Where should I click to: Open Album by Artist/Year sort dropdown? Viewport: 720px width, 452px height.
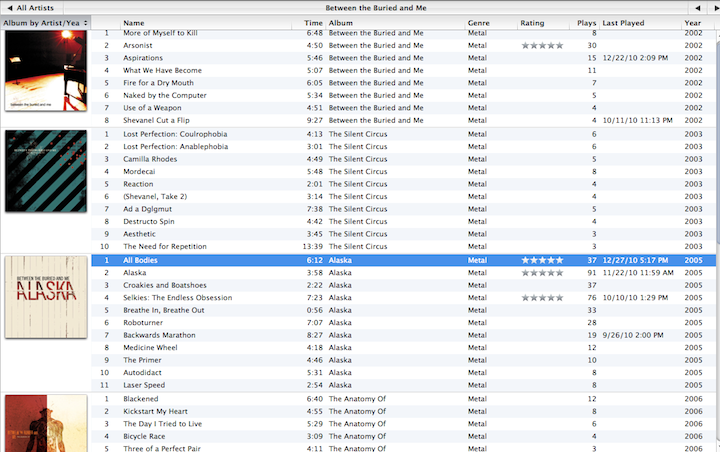coord(45,23)
